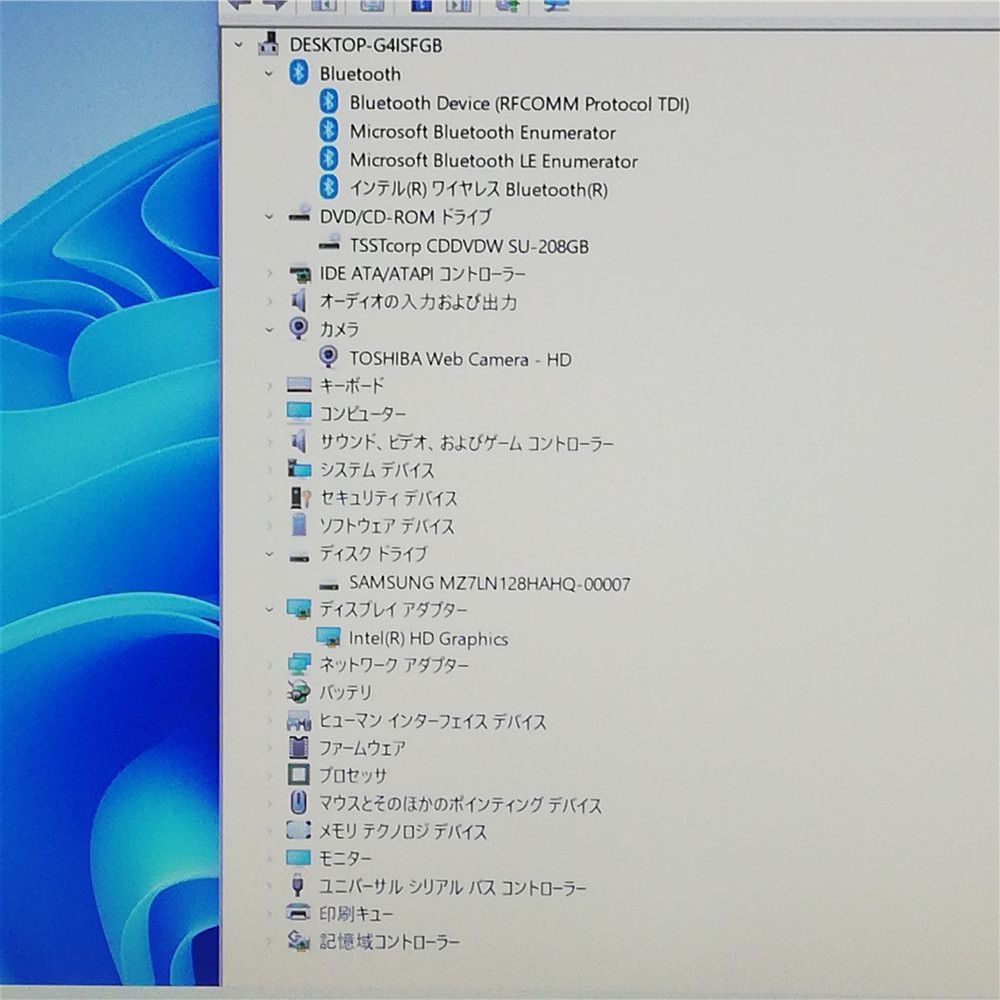Click the SAMSUNG MZ7LN128HAHQ disk icon
The height and width of the screenshot is (1000, 1000).
tap(328, 585)
